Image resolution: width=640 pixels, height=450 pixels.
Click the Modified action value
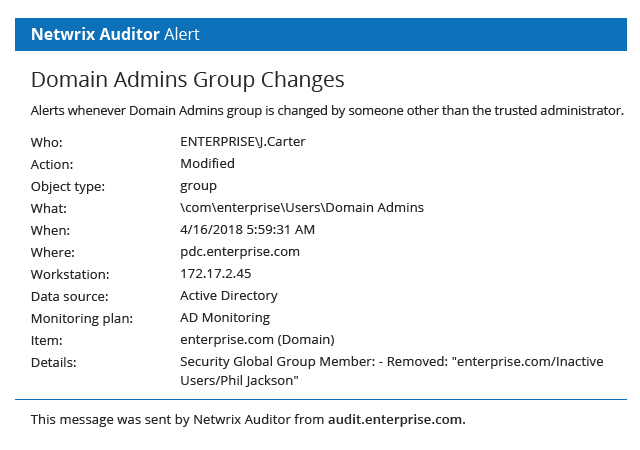tap(207, 163)
